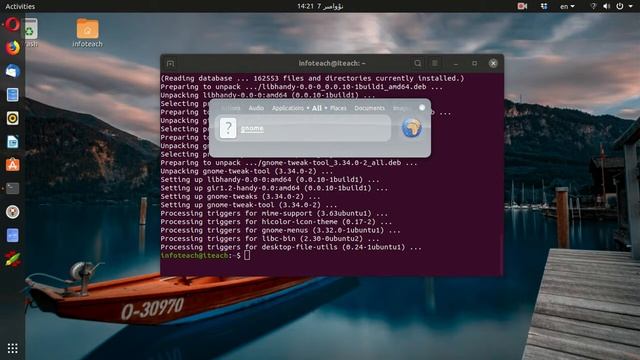Select Terminal icon in the dock

pos(13,189)
